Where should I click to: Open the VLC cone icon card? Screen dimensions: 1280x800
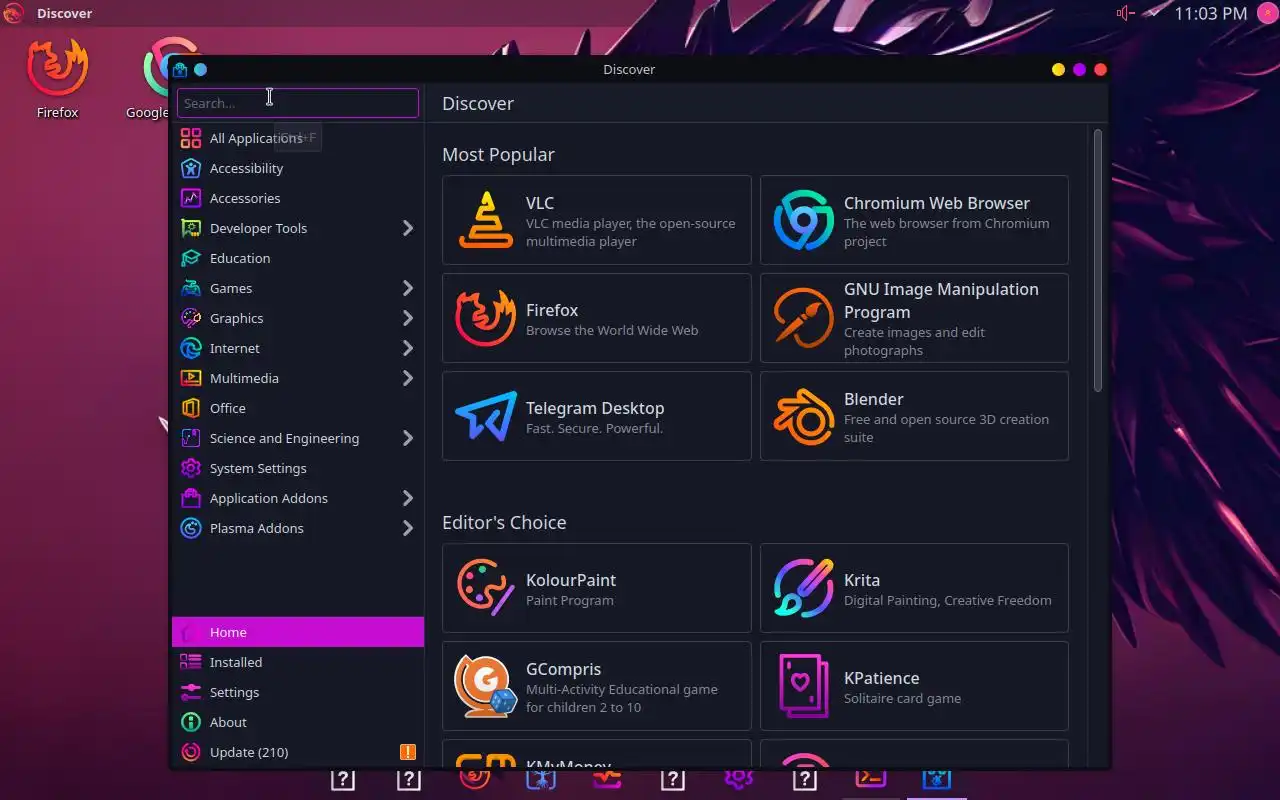(x=486, y=220)
